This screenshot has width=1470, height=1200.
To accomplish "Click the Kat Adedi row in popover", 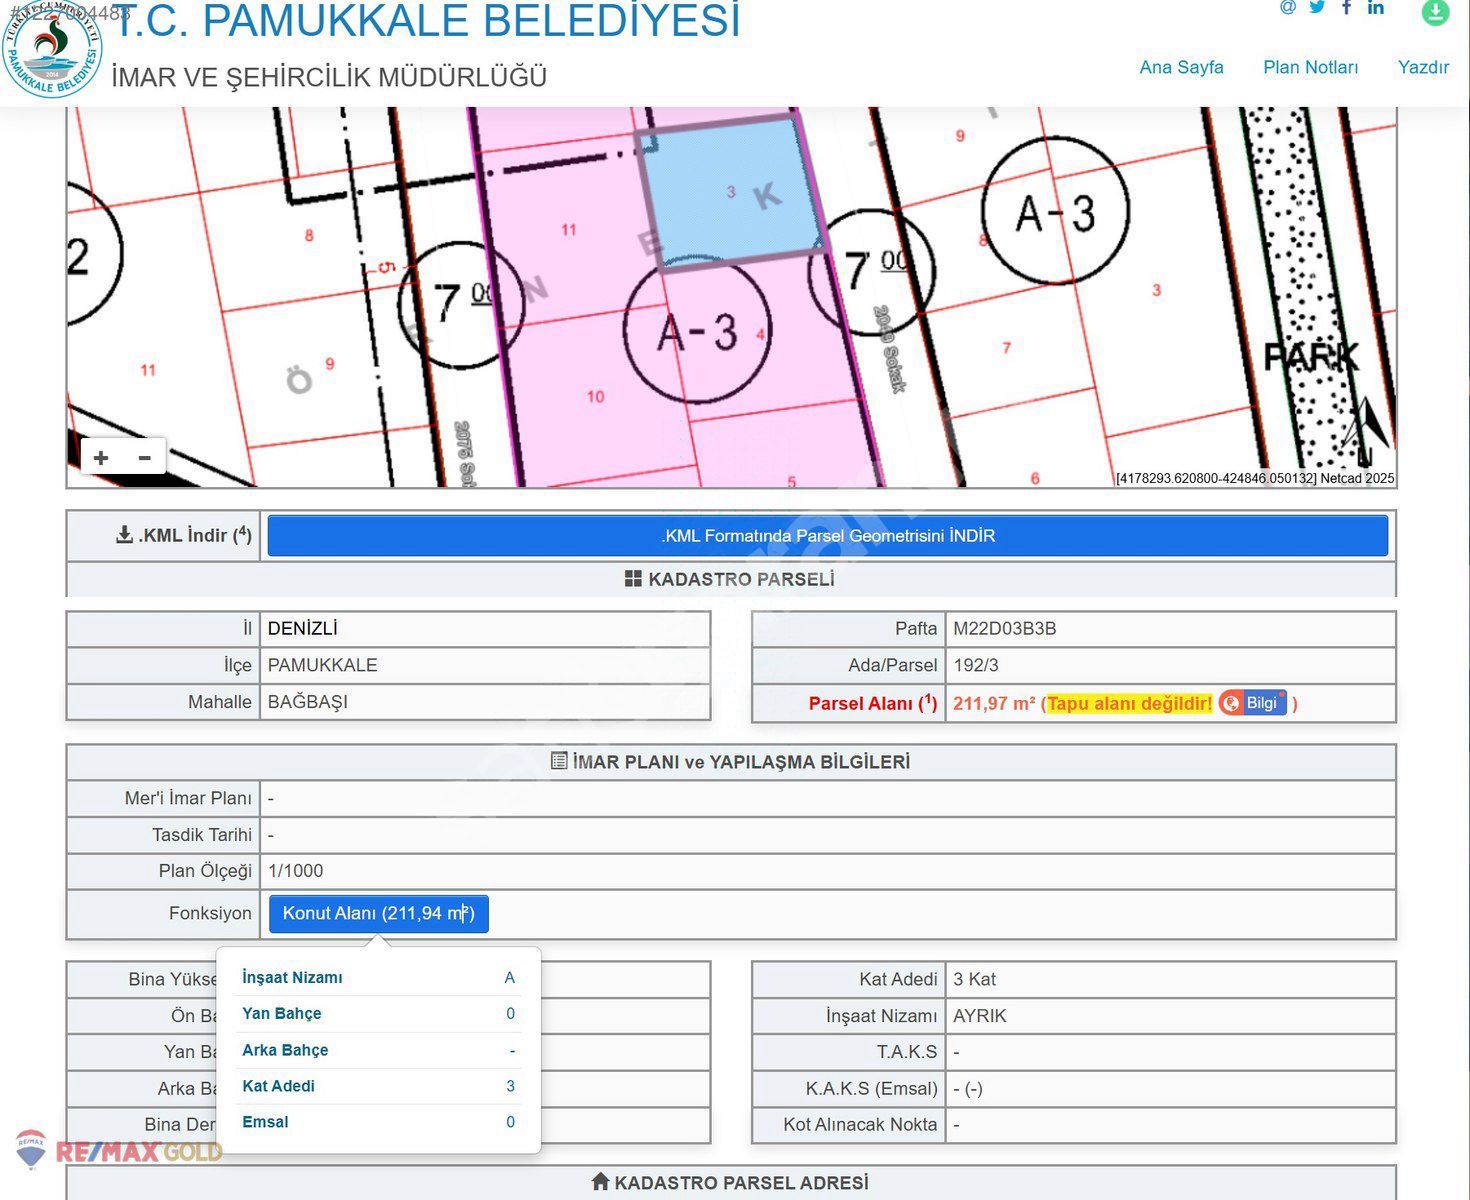I will pyautogui.click(x=378, y=1086).
